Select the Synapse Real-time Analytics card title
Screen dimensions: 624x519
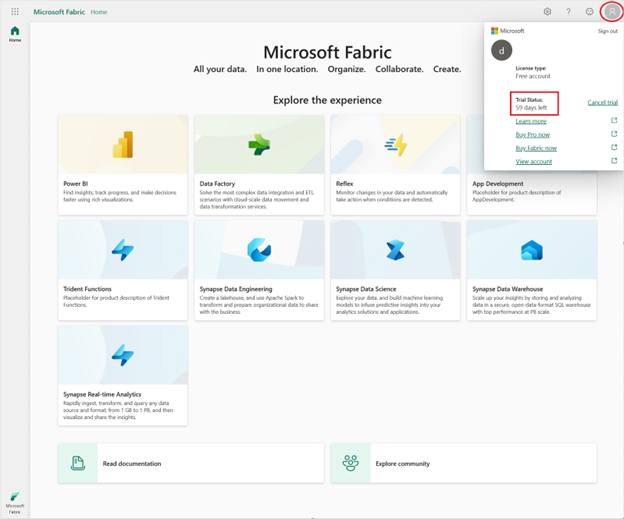[102, 394]
